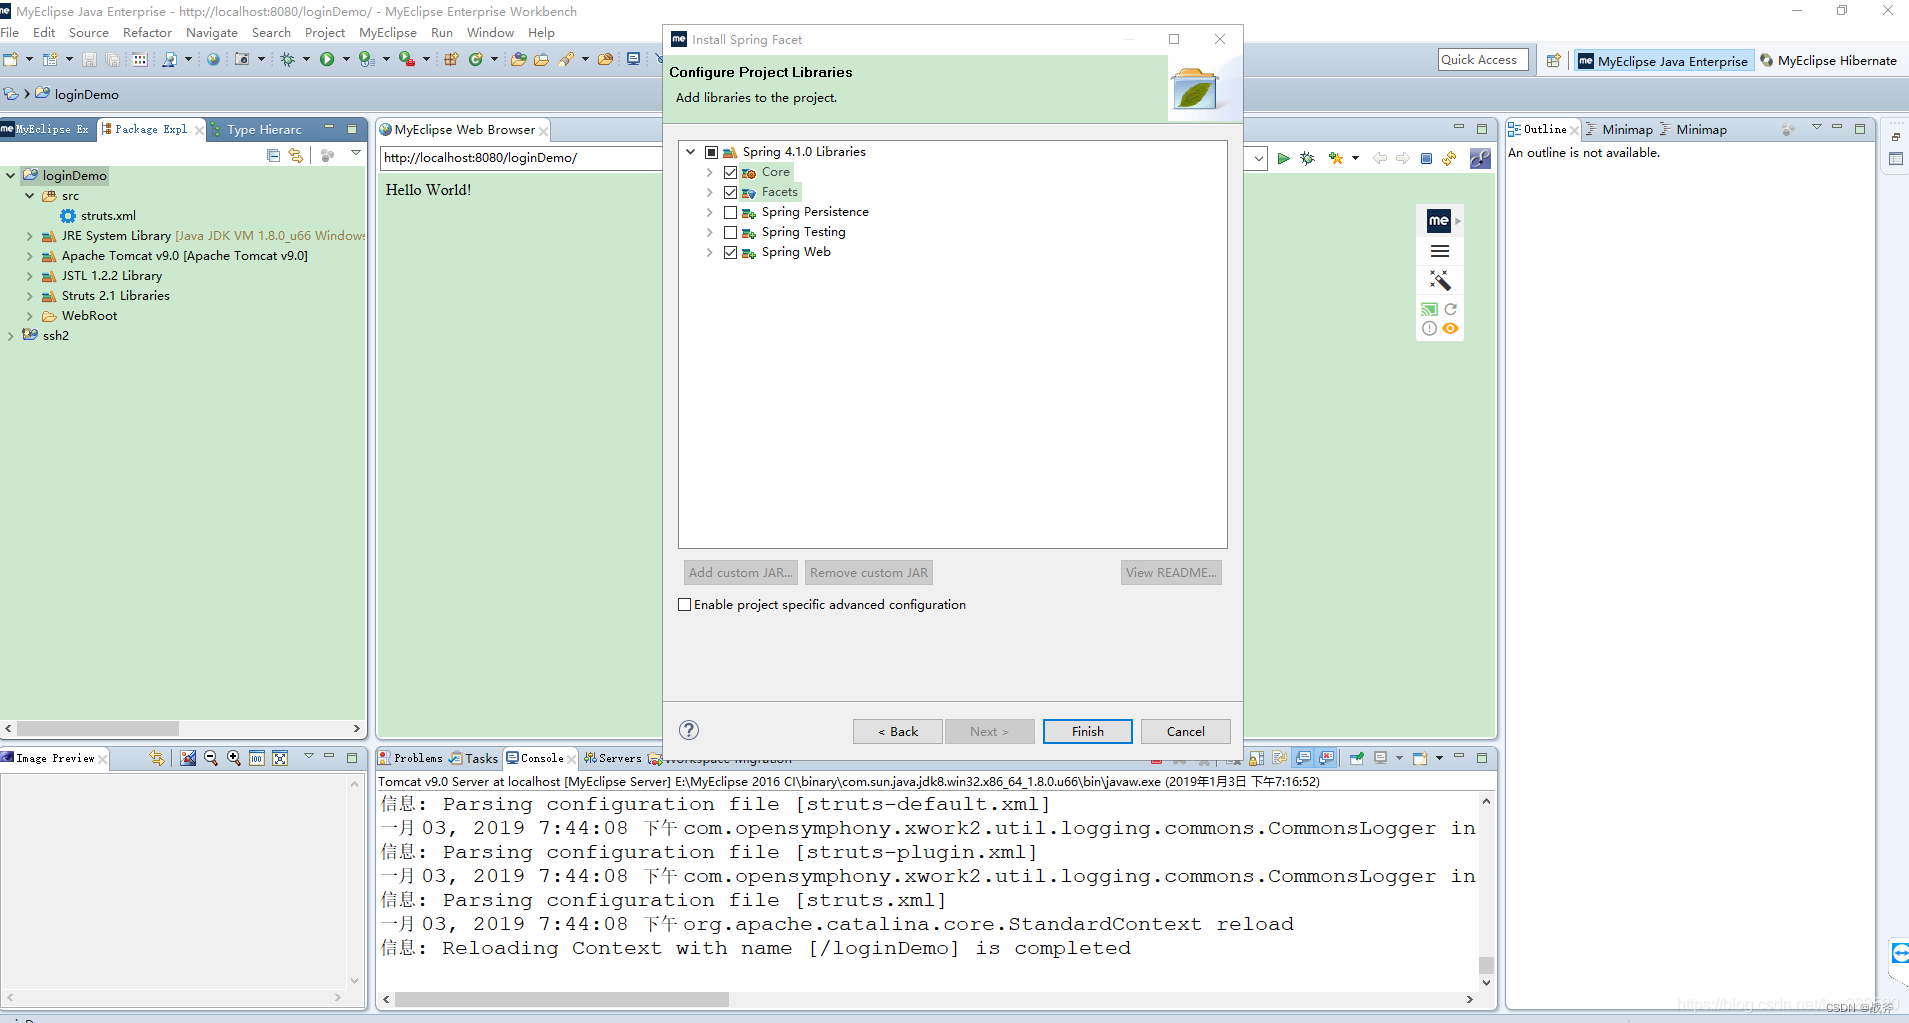Image resolution: width=1909 pixels, height=1023 pixels.
Task: Click the Back button in dialog
Action: [898, 731]
